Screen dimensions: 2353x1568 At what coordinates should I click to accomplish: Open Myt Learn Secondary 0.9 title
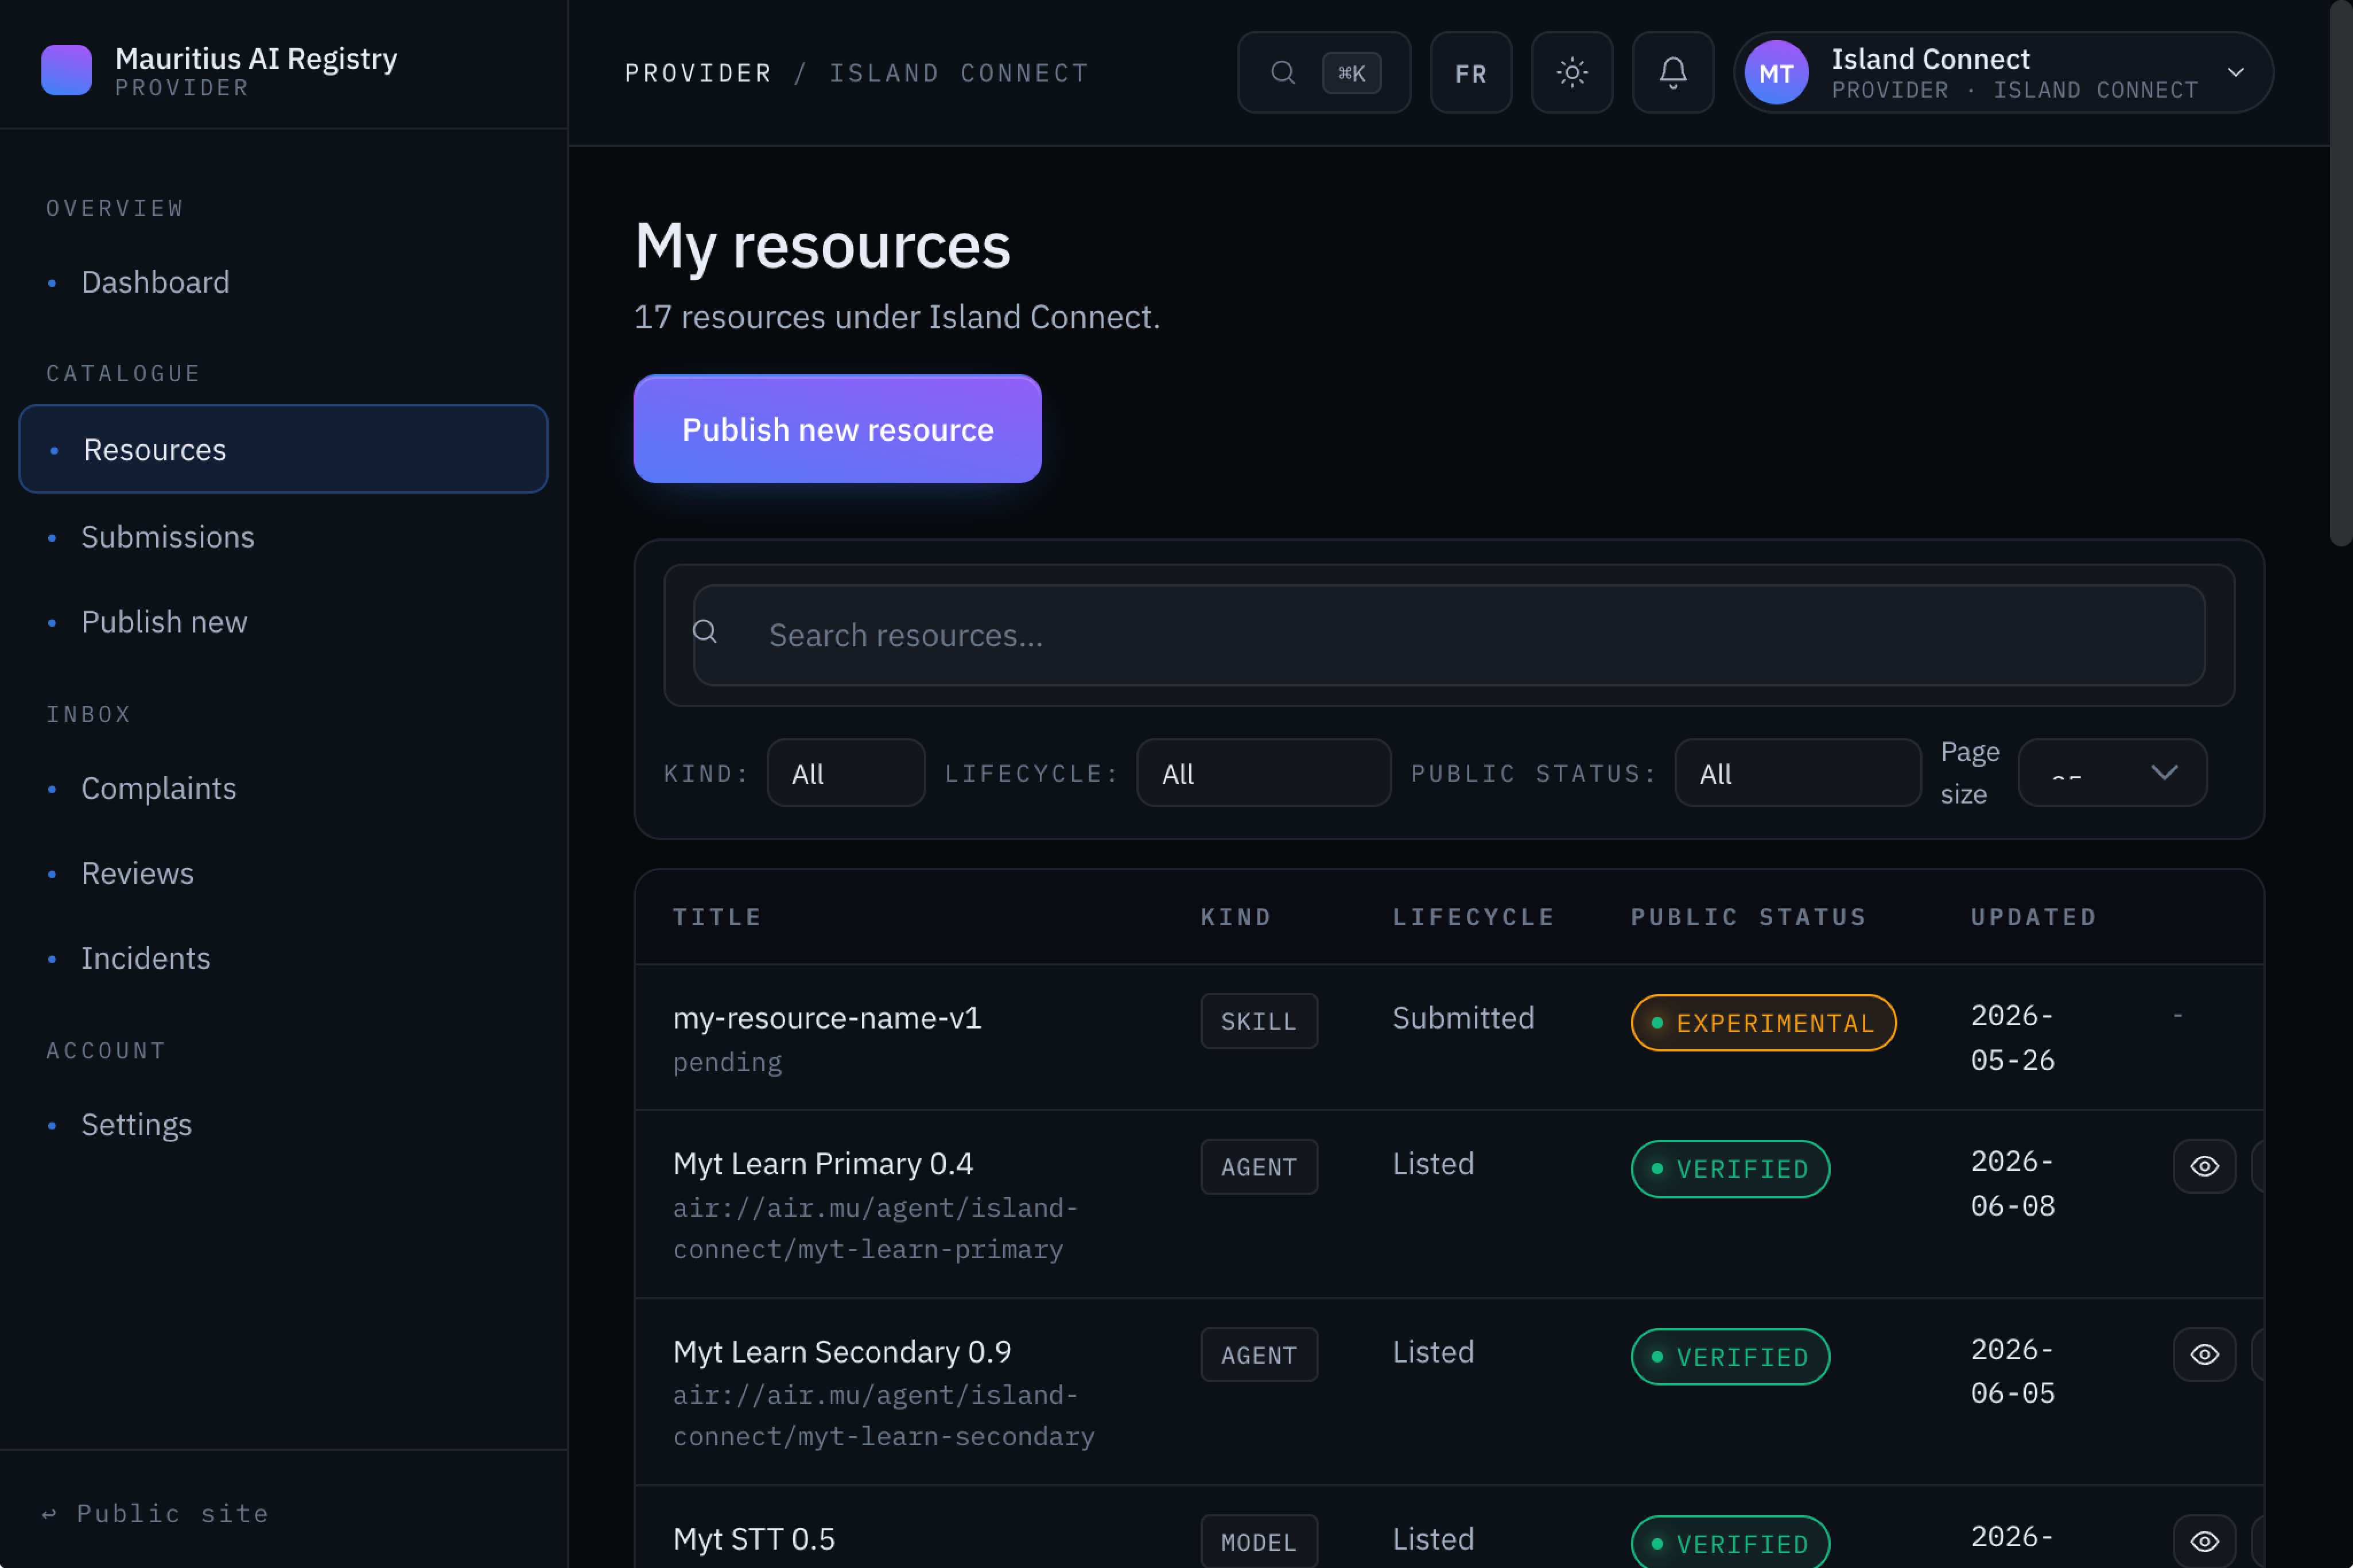(x=841, y=1352)
